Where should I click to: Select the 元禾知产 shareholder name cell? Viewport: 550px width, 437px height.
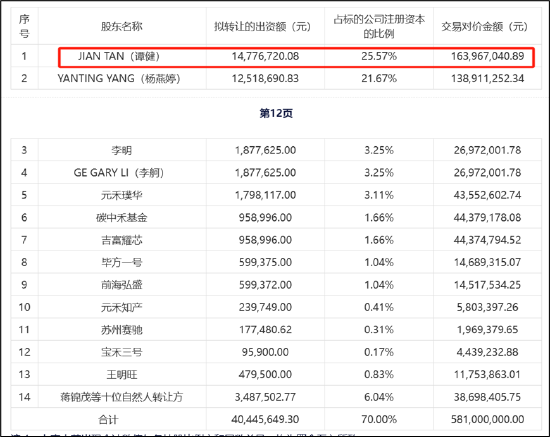122,307
